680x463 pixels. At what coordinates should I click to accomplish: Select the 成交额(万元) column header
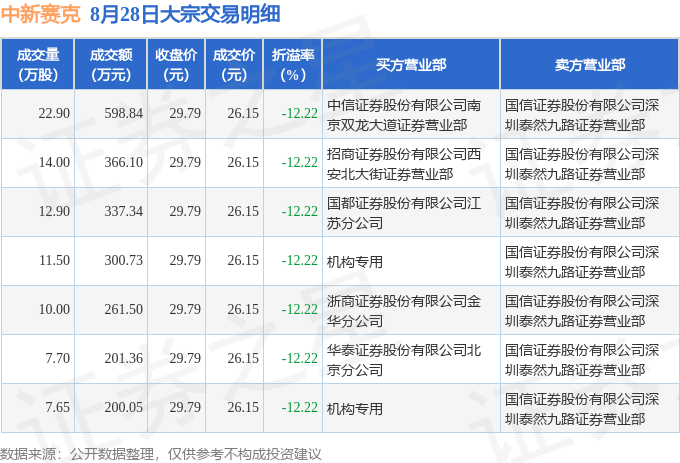point(111,65)
